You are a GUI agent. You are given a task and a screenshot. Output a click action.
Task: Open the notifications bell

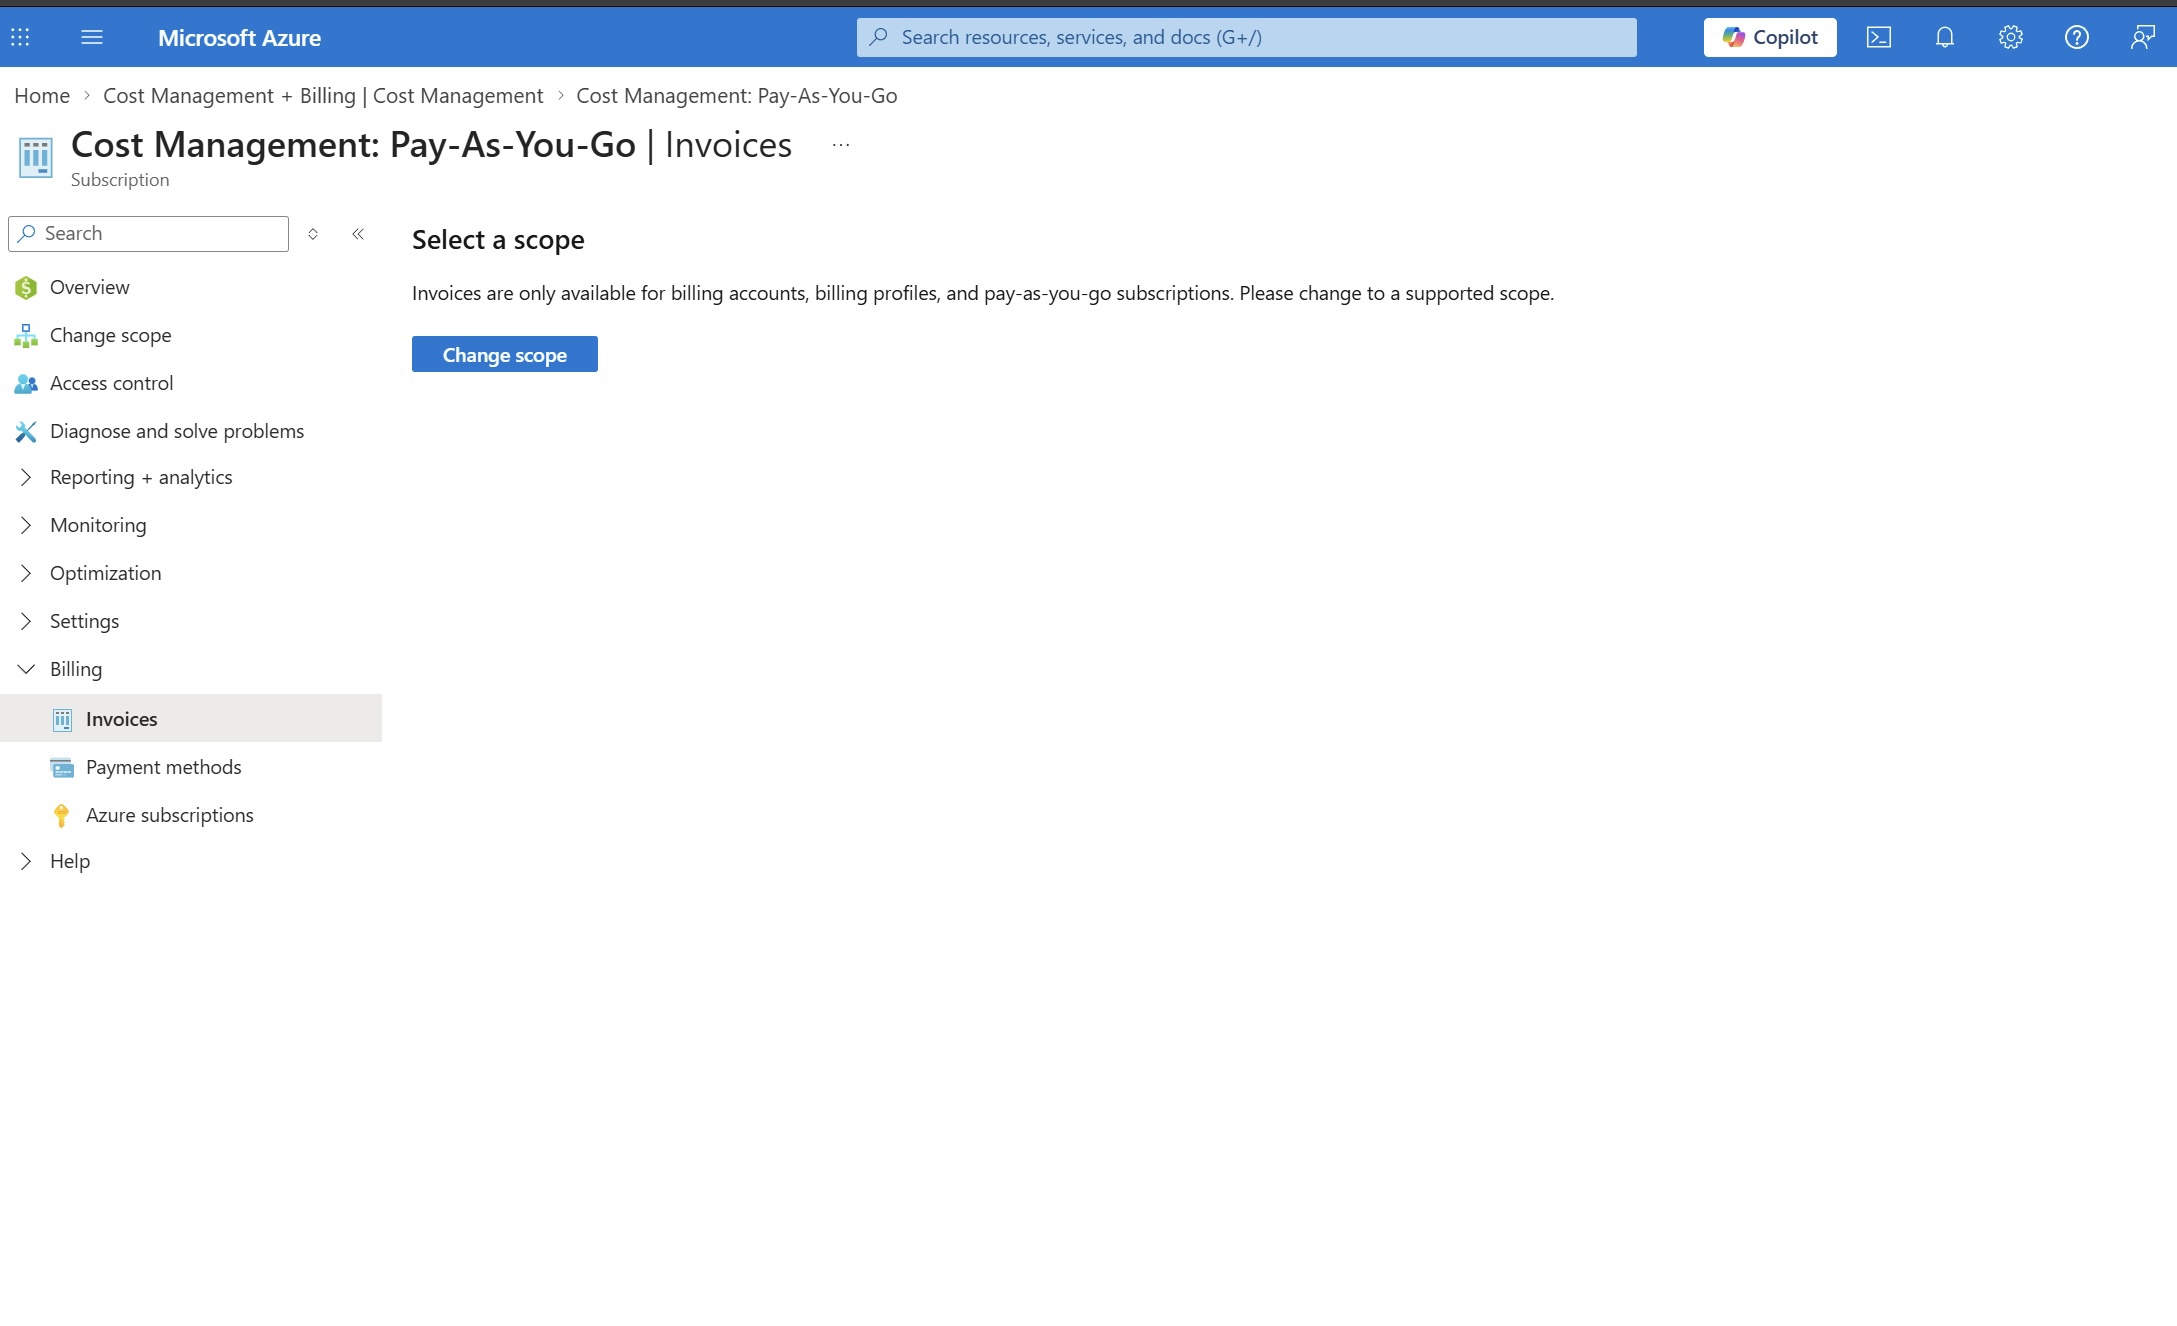click(1945, 37)
